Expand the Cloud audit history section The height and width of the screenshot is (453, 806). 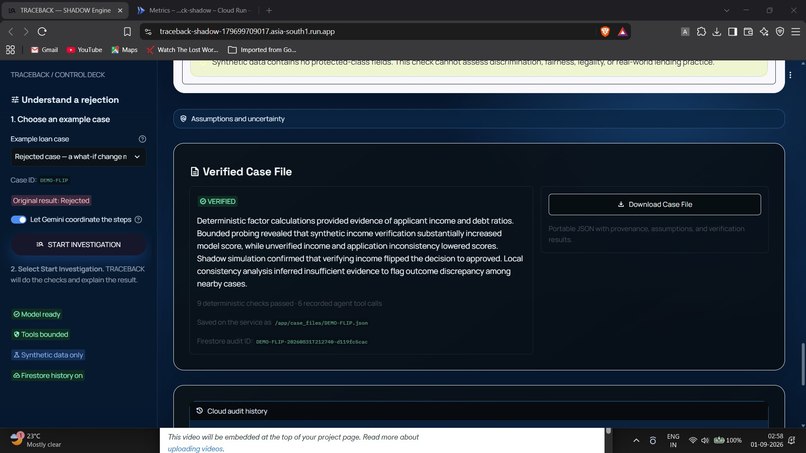479,411
